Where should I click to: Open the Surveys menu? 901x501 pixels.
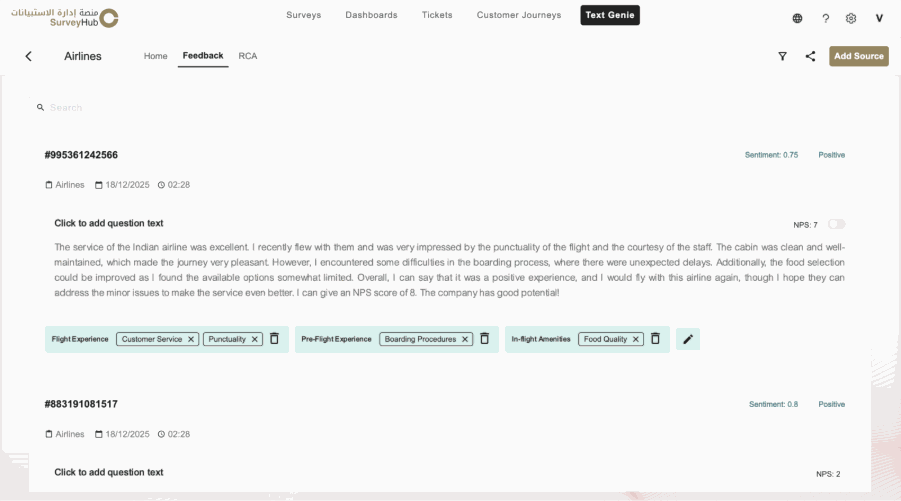coord(303,15)
